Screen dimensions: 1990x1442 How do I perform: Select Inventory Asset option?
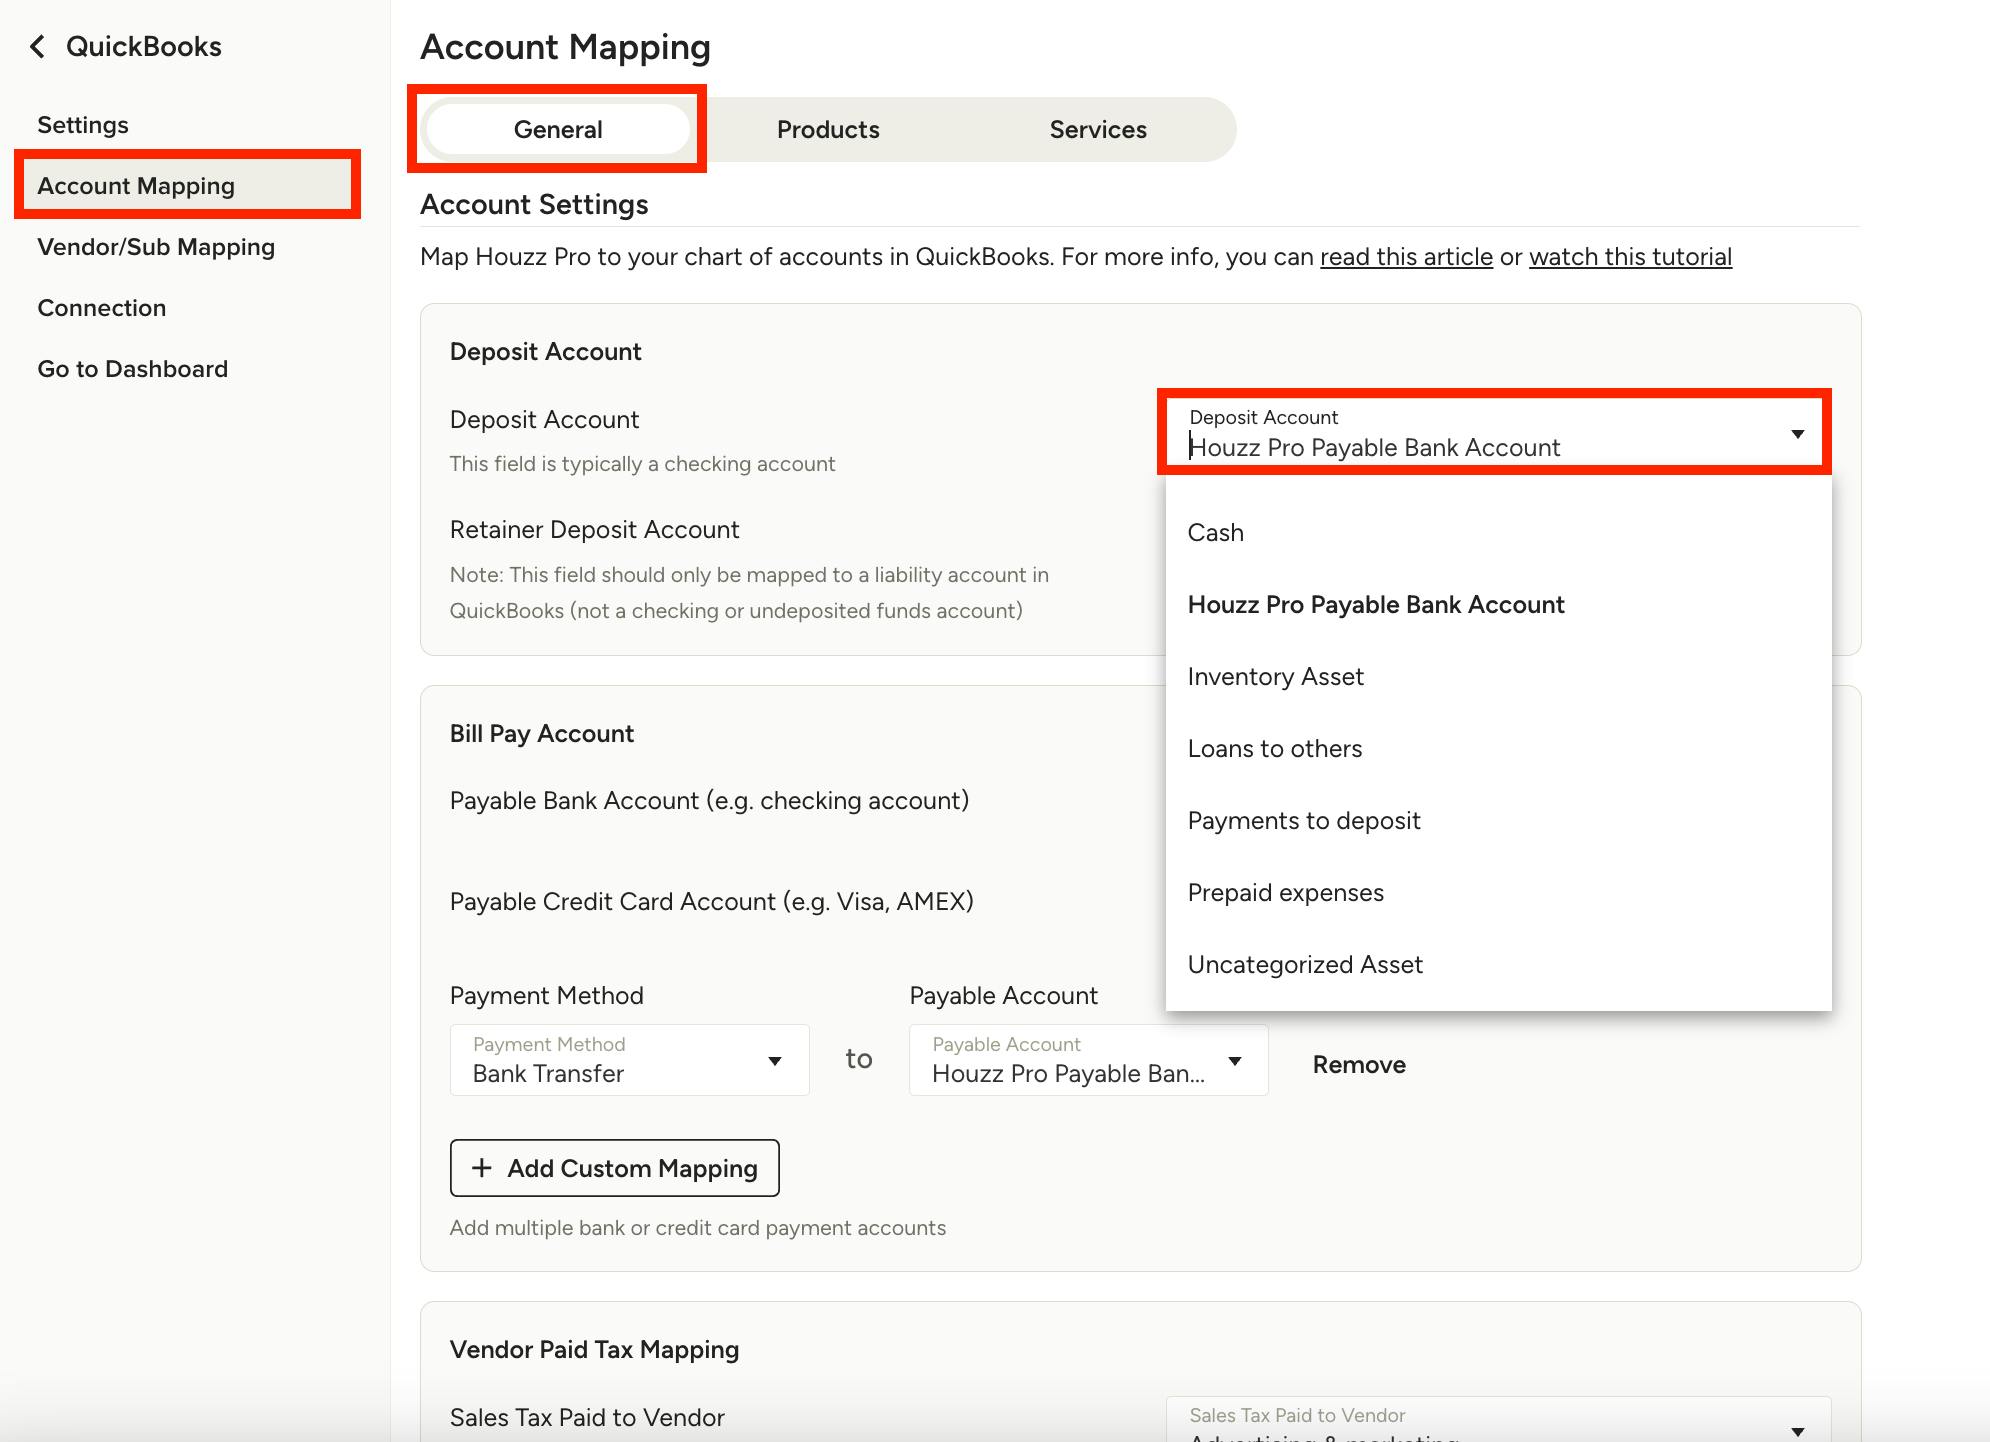1275,677
